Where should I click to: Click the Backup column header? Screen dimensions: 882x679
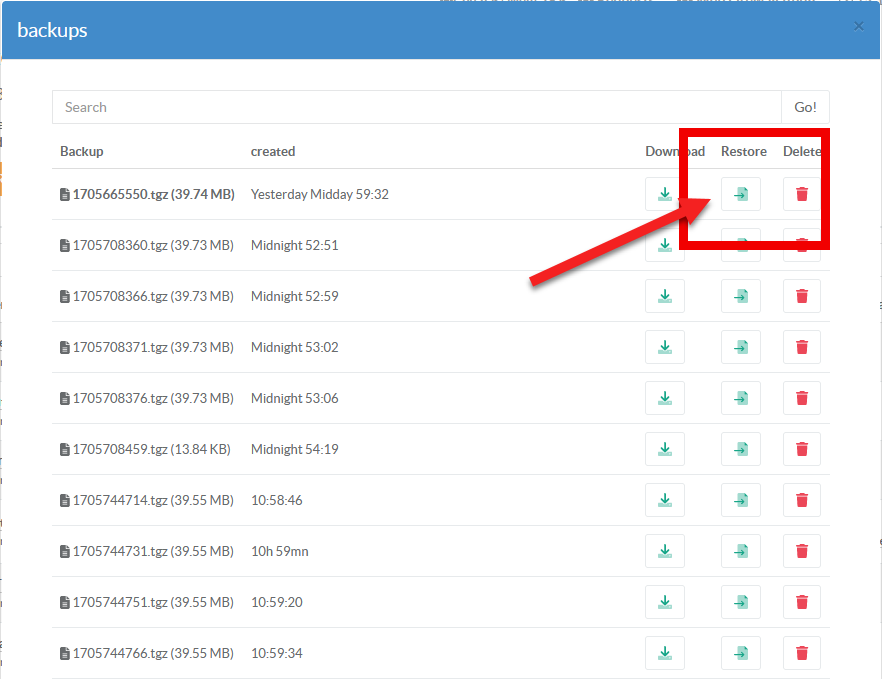[82, 151]
